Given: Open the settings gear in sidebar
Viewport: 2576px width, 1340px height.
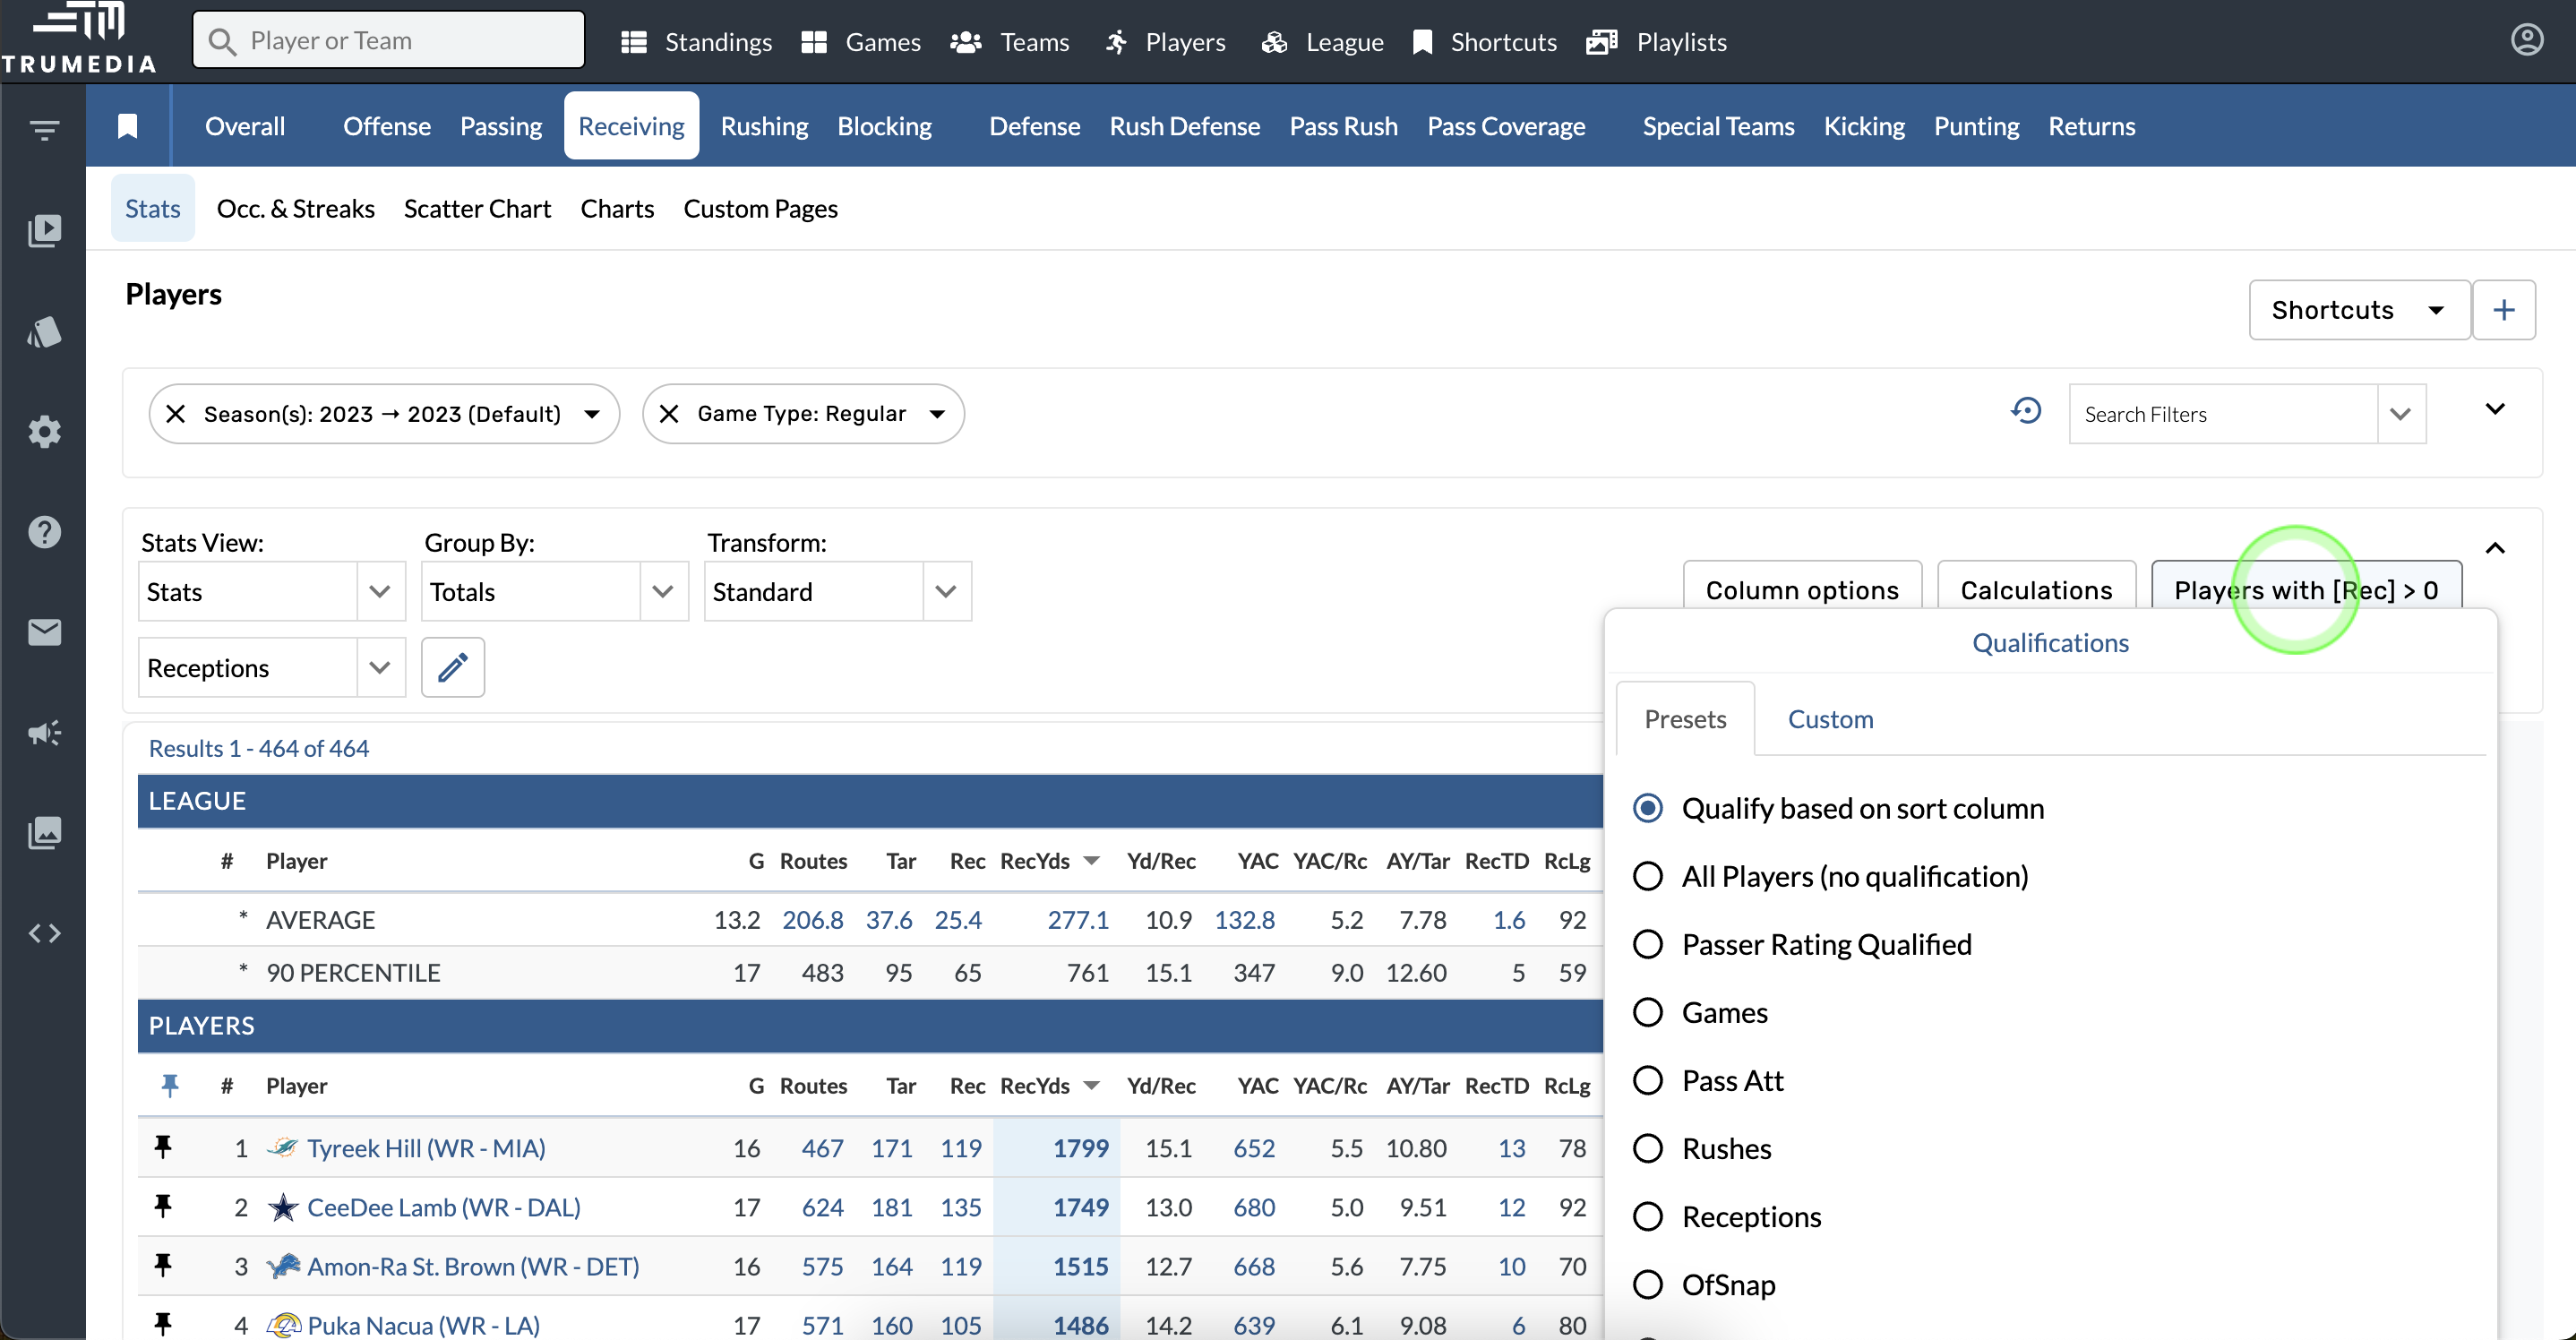Looking at the screenshot, I should click(44, 432).
